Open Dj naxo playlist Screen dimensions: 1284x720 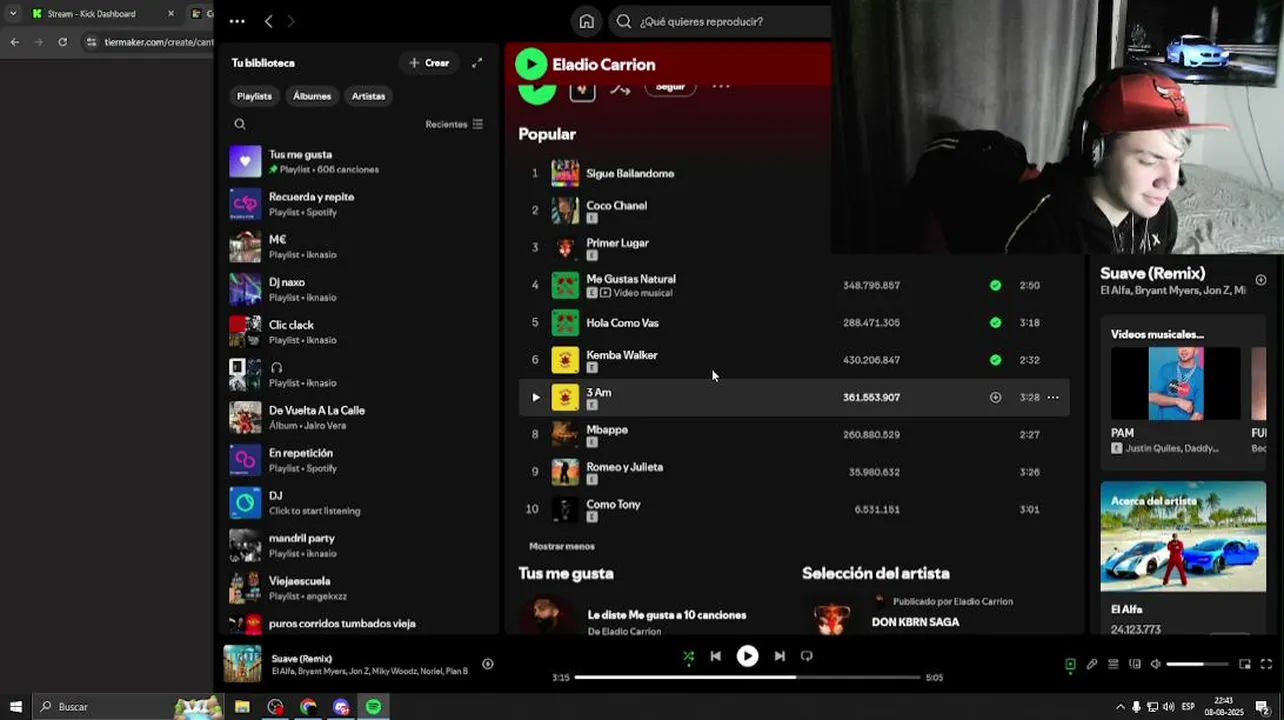coord(360,290)
